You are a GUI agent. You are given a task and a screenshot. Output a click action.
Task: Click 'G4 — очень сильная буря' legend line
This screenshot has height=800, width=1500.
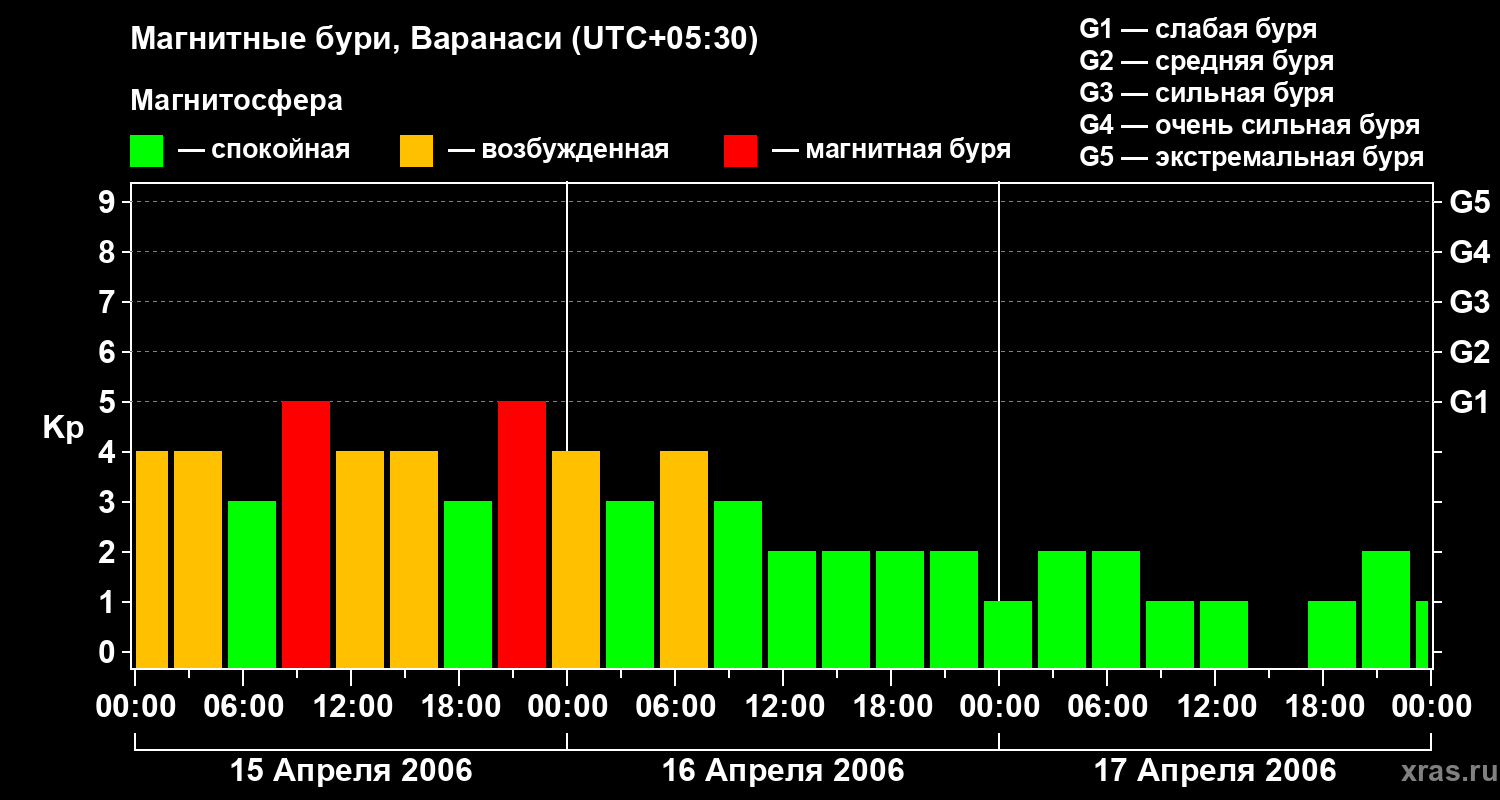pyautogui.click(x=1250, y=125)
